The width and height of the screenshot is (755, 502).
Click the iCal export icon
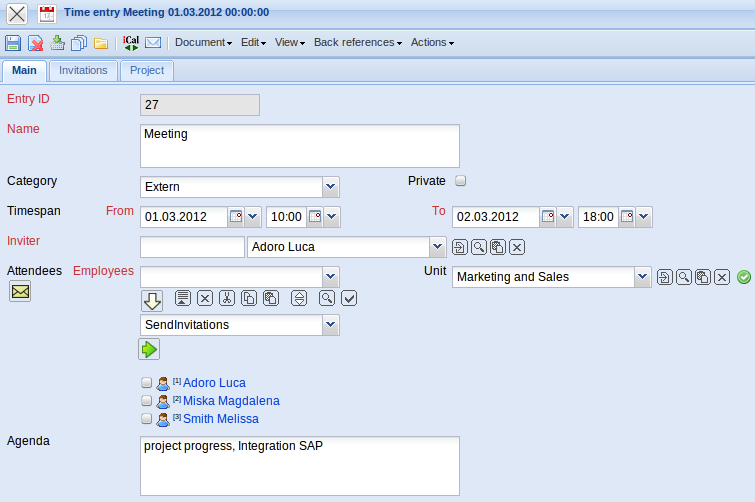point(131,43)
